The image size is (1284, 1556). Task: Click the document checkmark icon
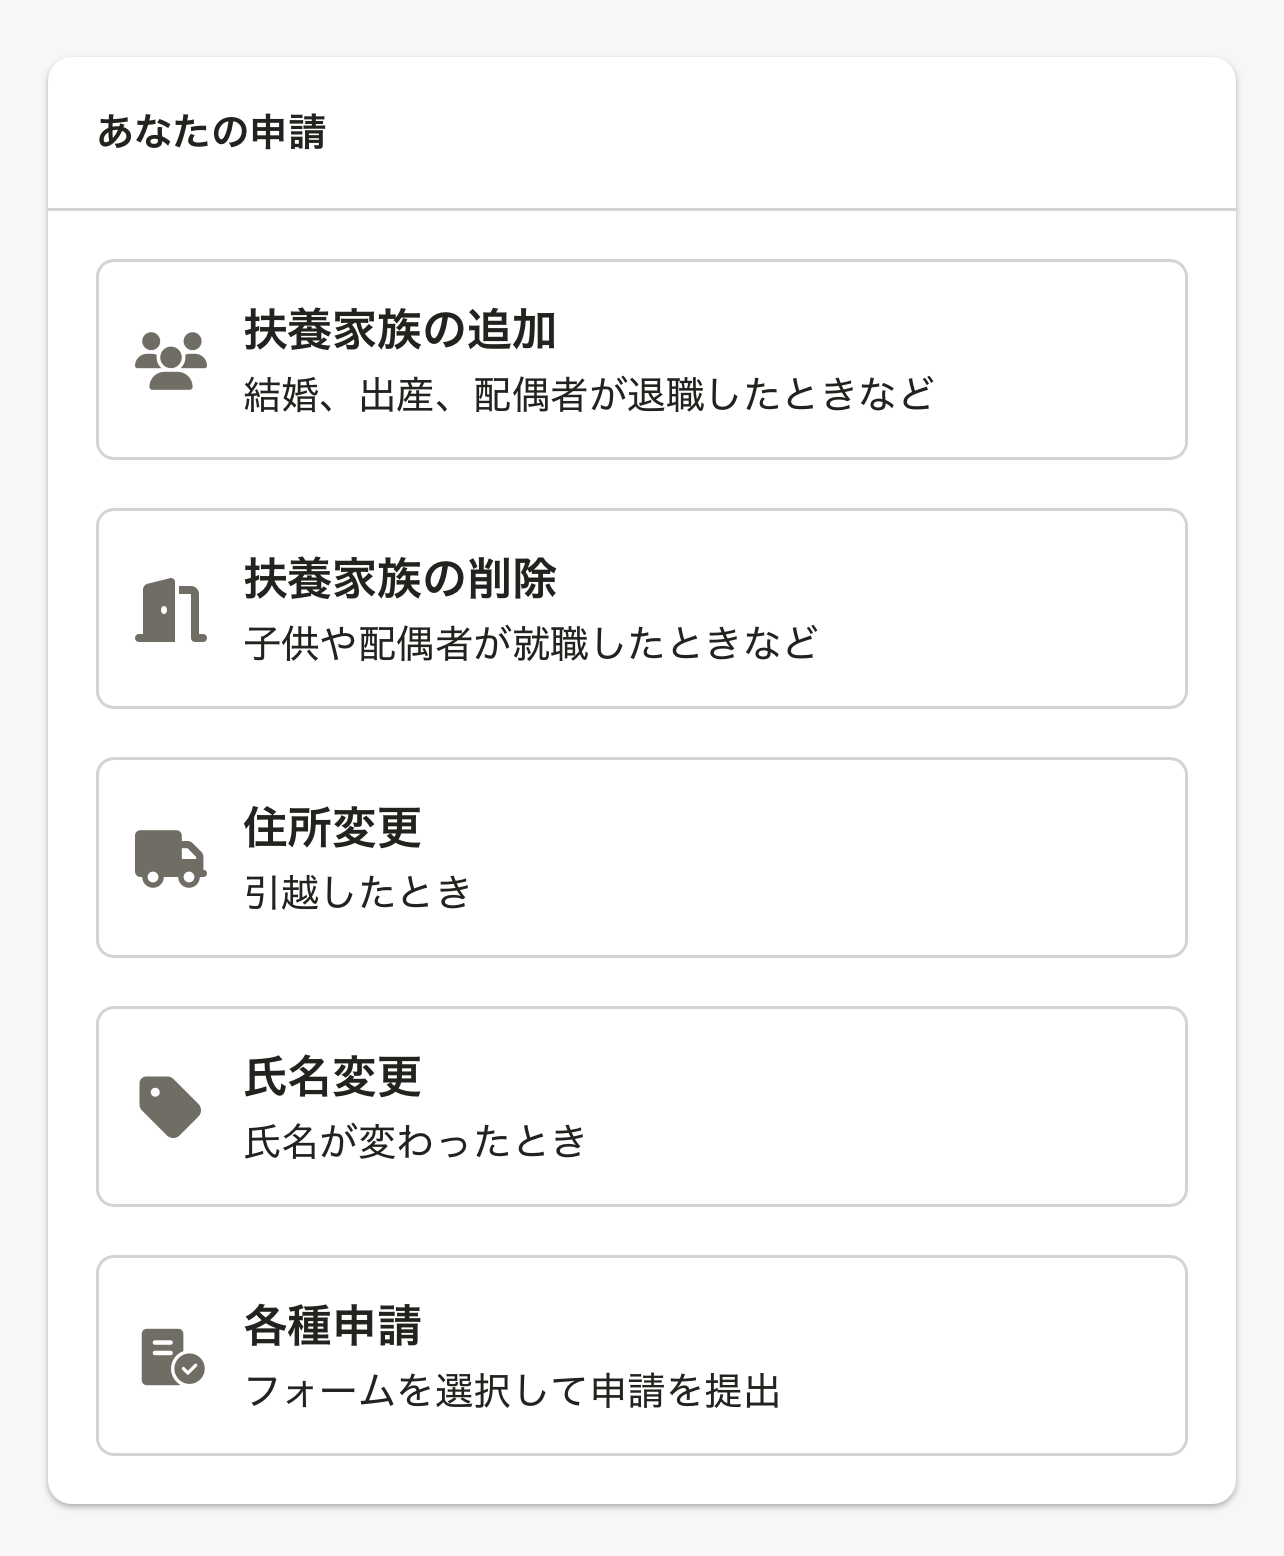(x=172, y=1356)
